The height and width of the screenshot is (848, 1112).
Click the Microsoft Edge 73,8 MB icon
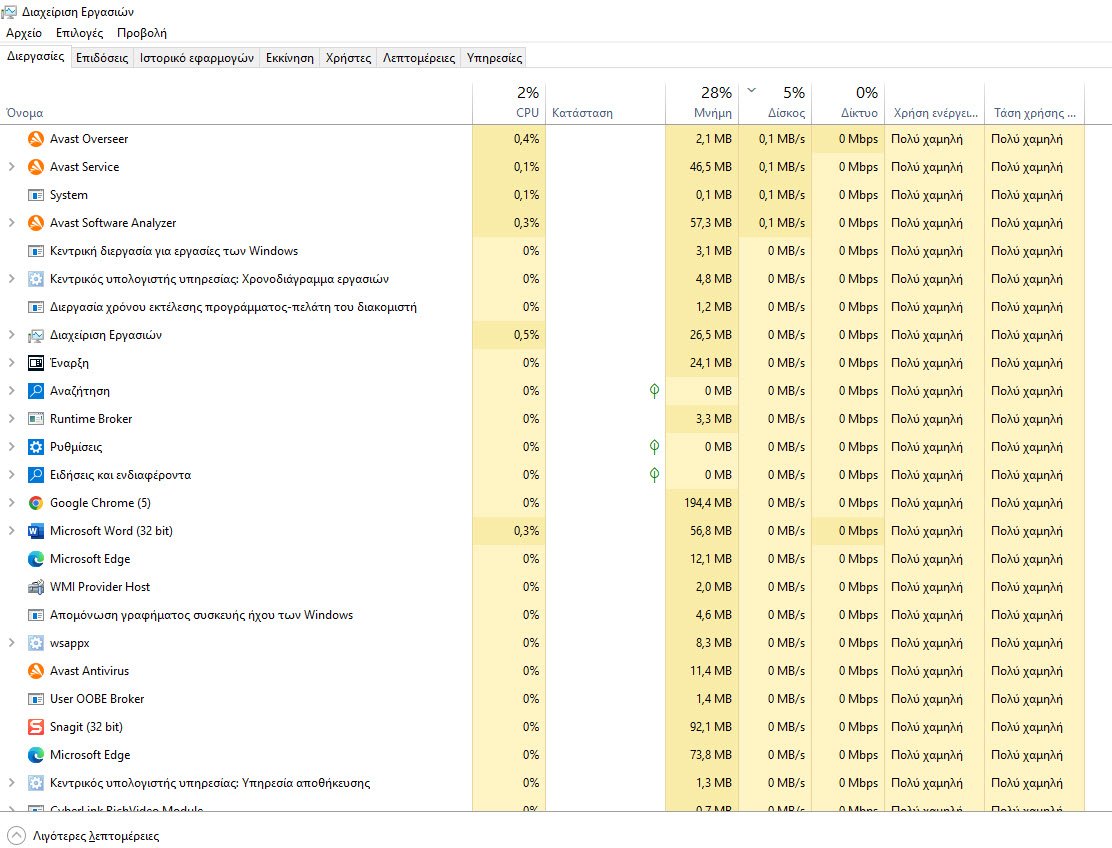pos(35,755)
